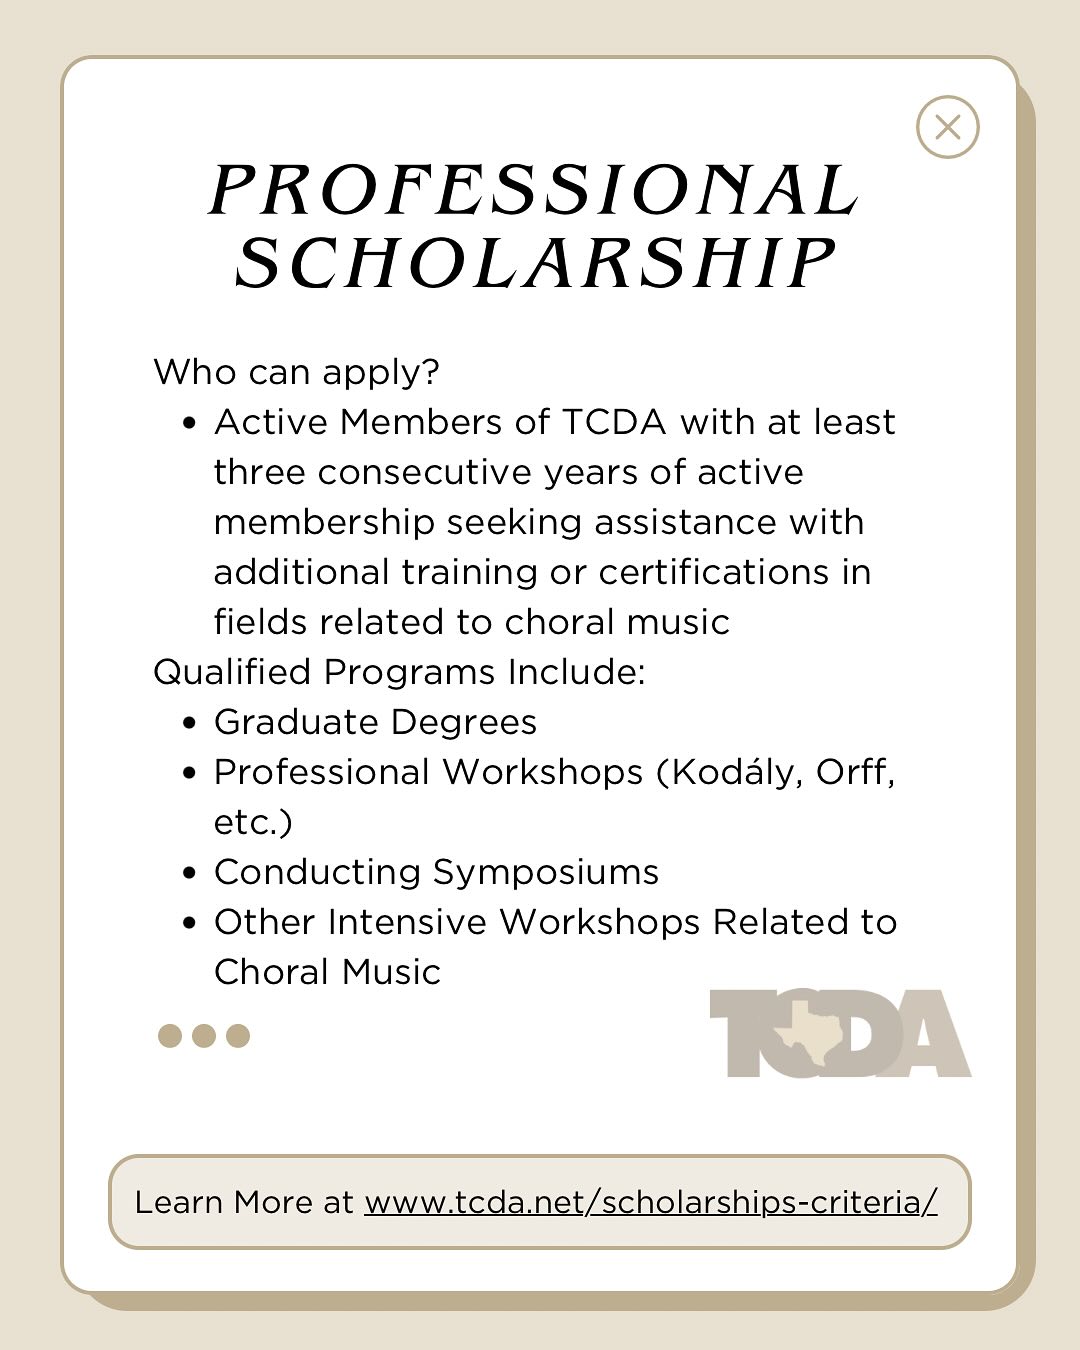This screenshot has height=1350, width=1080.
Task: Click the SCHOLARSHIP heading word
Action: point(535,263)
